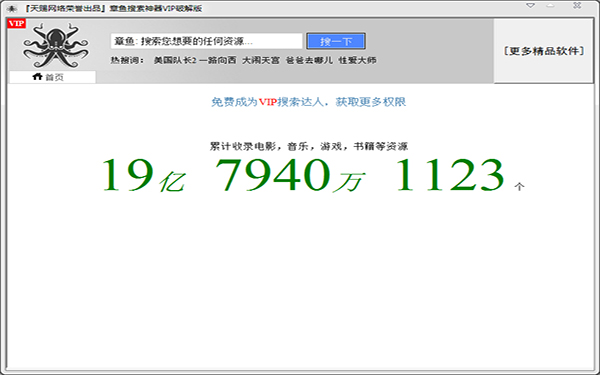Search hot keyword 一路向西
Screen dimensions: 600x375
[x=218, y=60]
